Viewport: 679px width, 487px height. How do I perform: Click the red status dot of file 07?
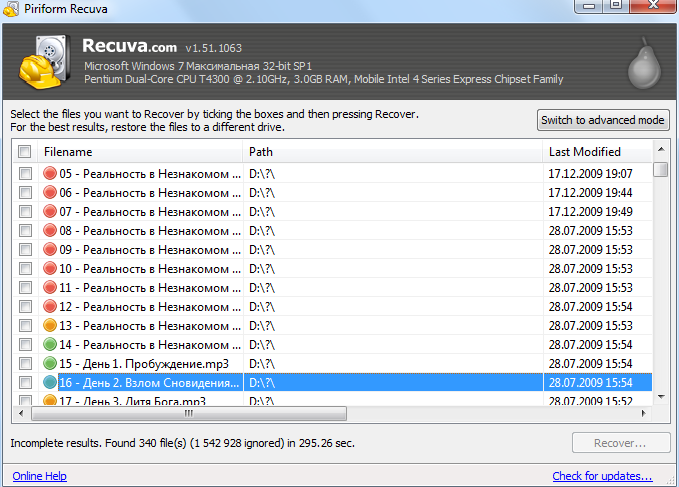[x=50, y=211]
